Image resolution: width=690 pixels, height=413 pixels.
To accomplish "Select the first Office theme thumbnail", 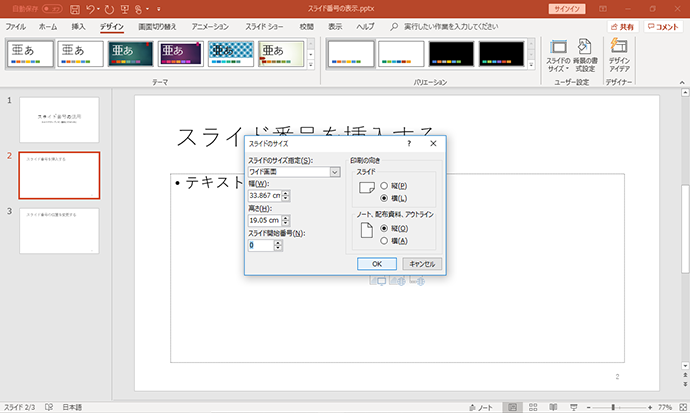I will [x=30, y=54].
